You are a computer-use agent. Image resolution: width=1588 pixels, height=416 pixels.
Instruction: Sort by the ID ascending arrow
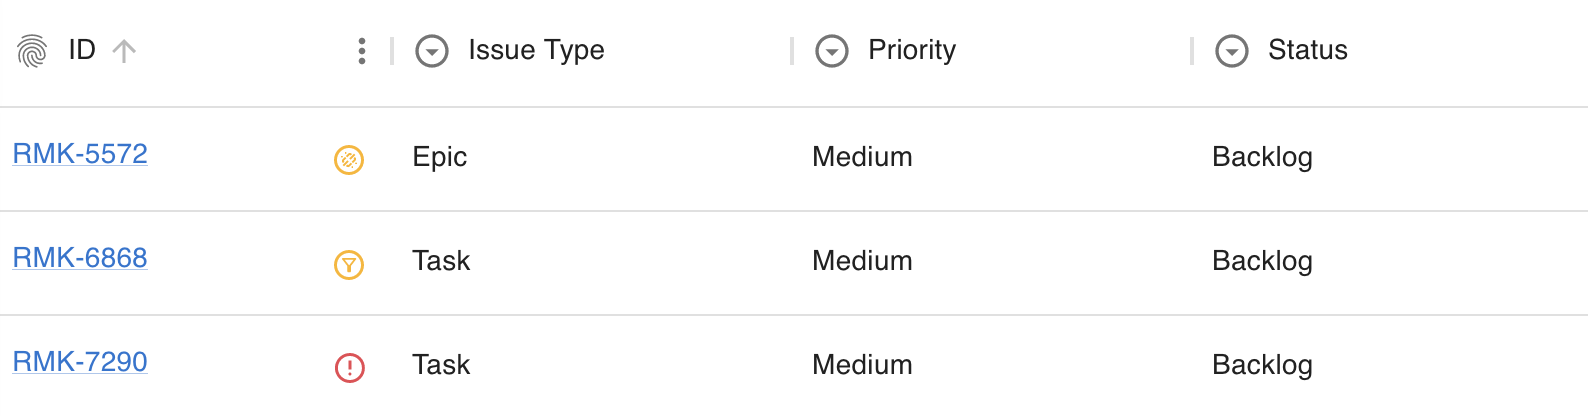(x=124, y=50)
